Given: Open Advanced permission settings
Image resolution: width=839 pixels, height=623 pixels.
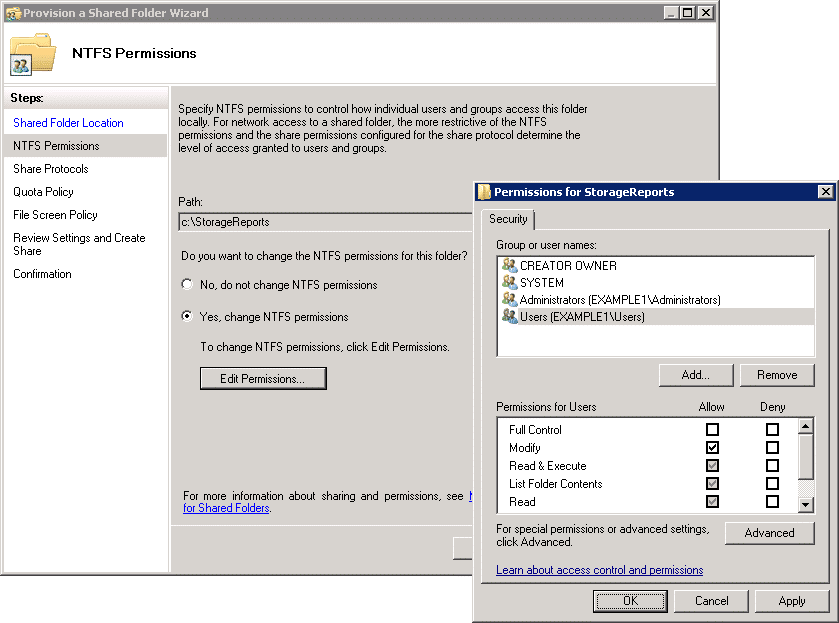Looking at the screenshot, I should pyautogui.click(x=769, y=533).
